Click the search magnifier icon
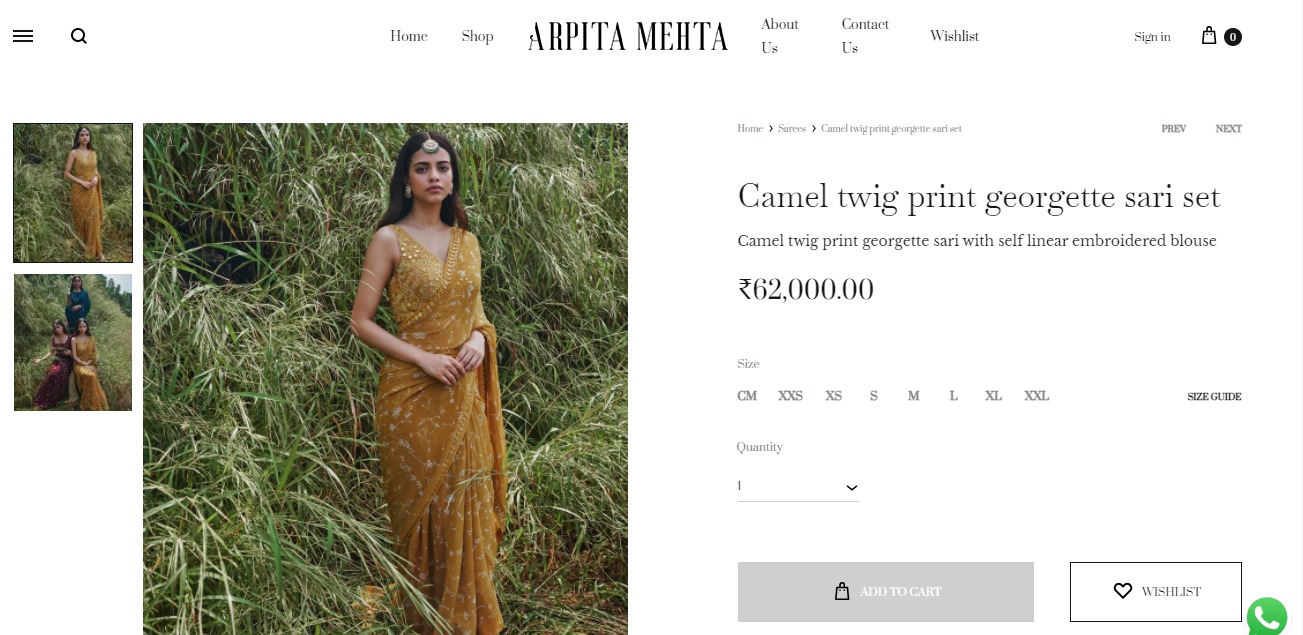 (x=79, y=36)
